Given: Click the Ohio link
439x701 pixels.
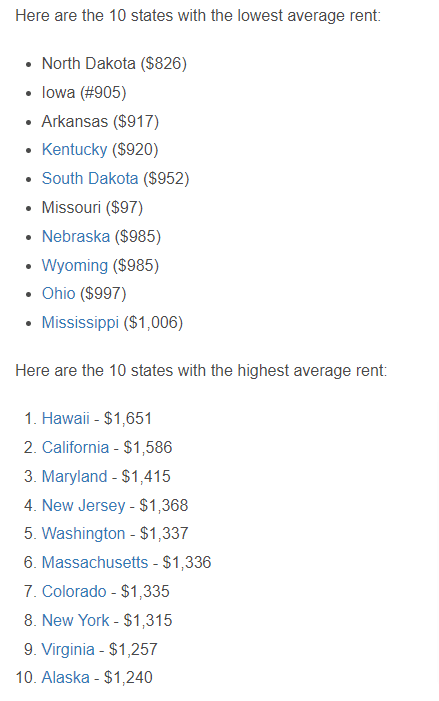Looking at the screenshot, I should [59, 294].
